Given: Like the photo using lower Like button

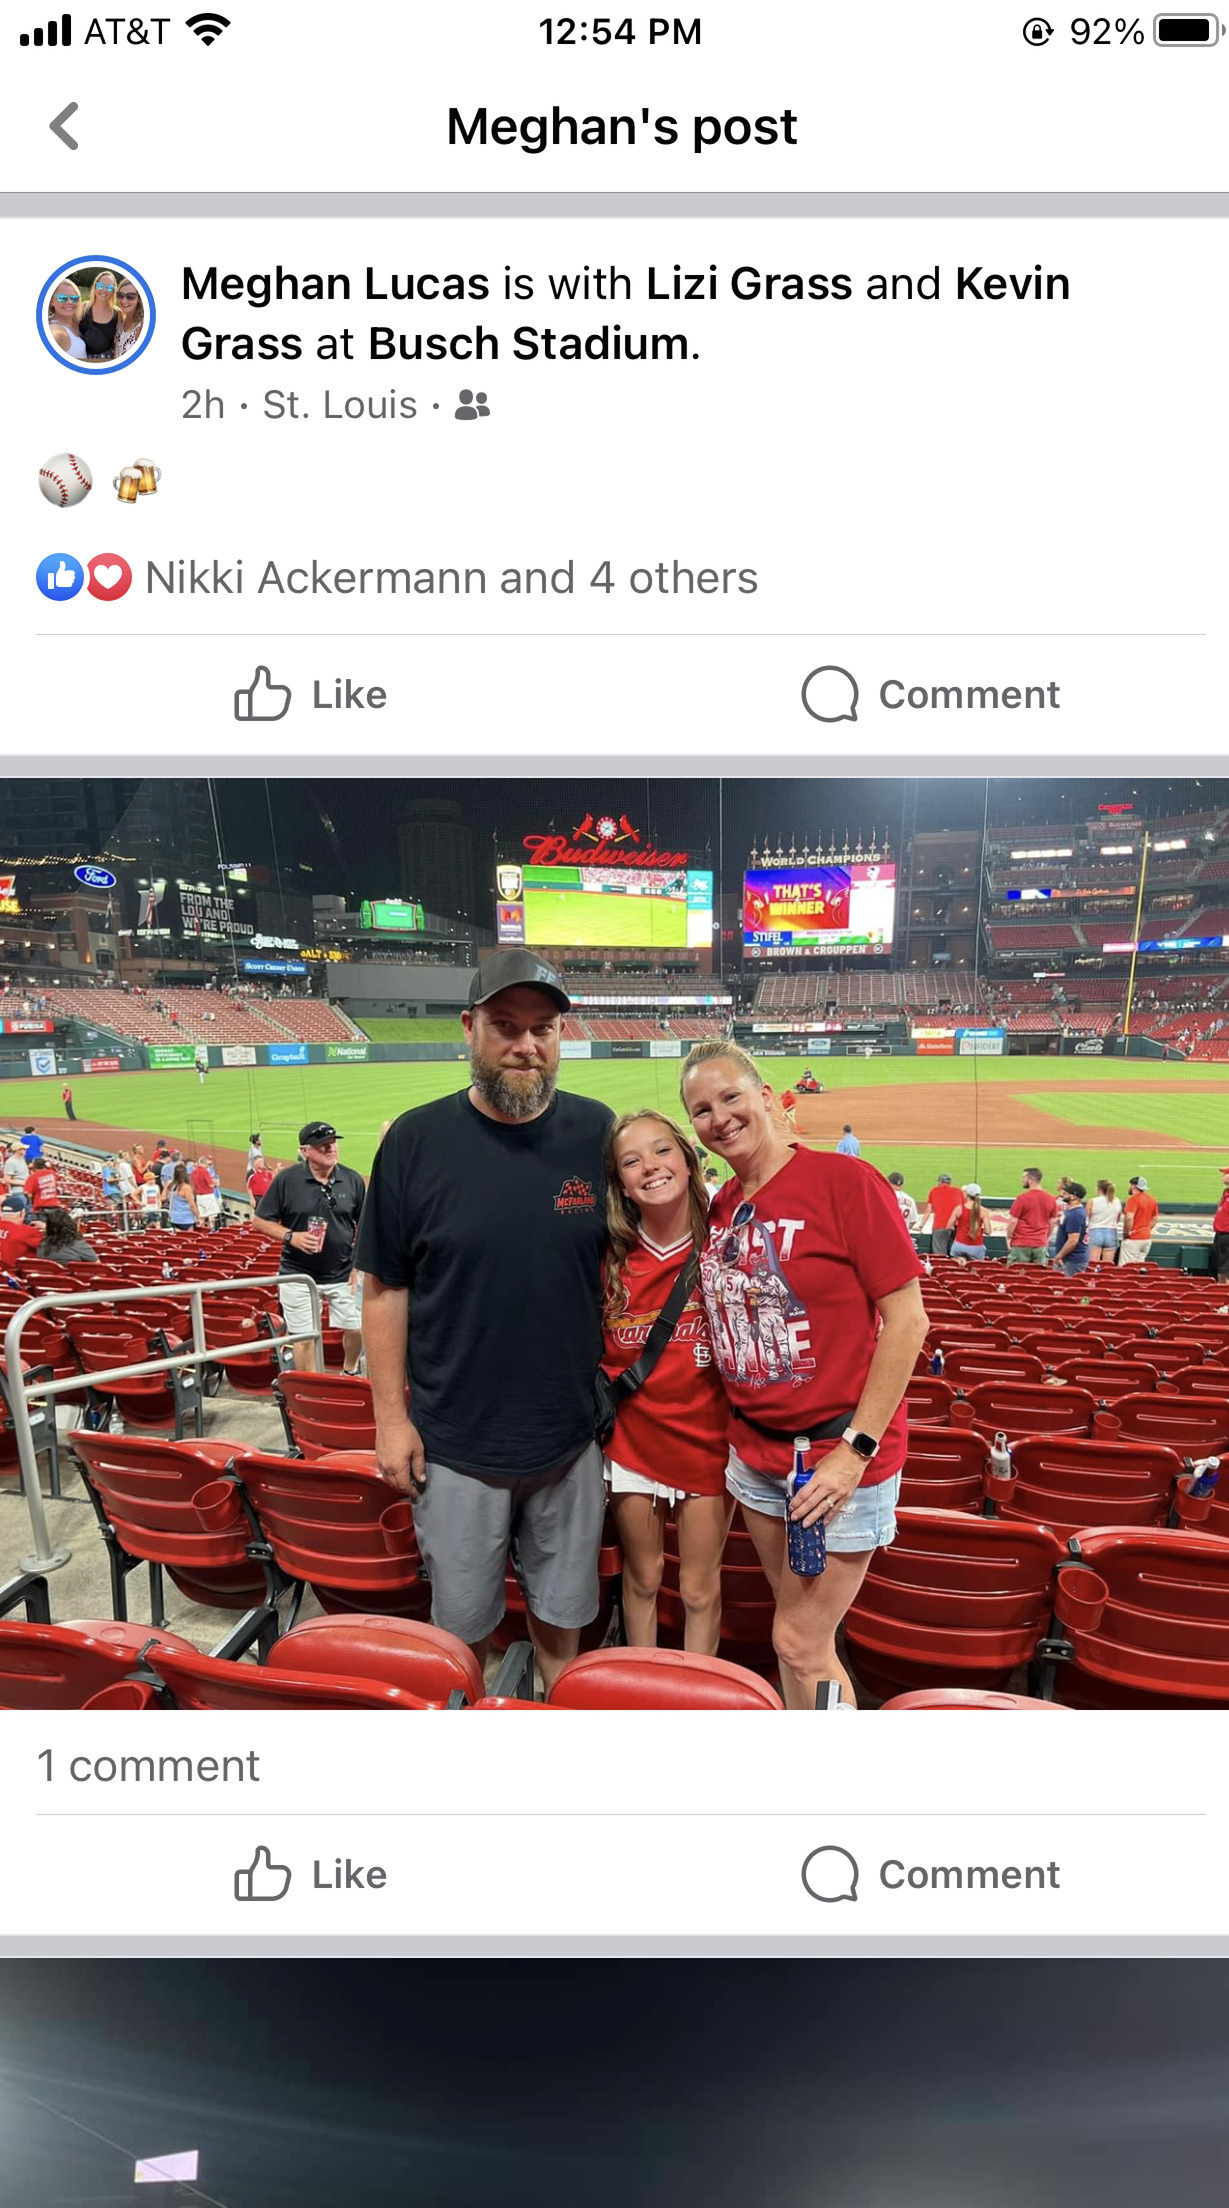Looking at the screenshot, I should click(310, 1874).
